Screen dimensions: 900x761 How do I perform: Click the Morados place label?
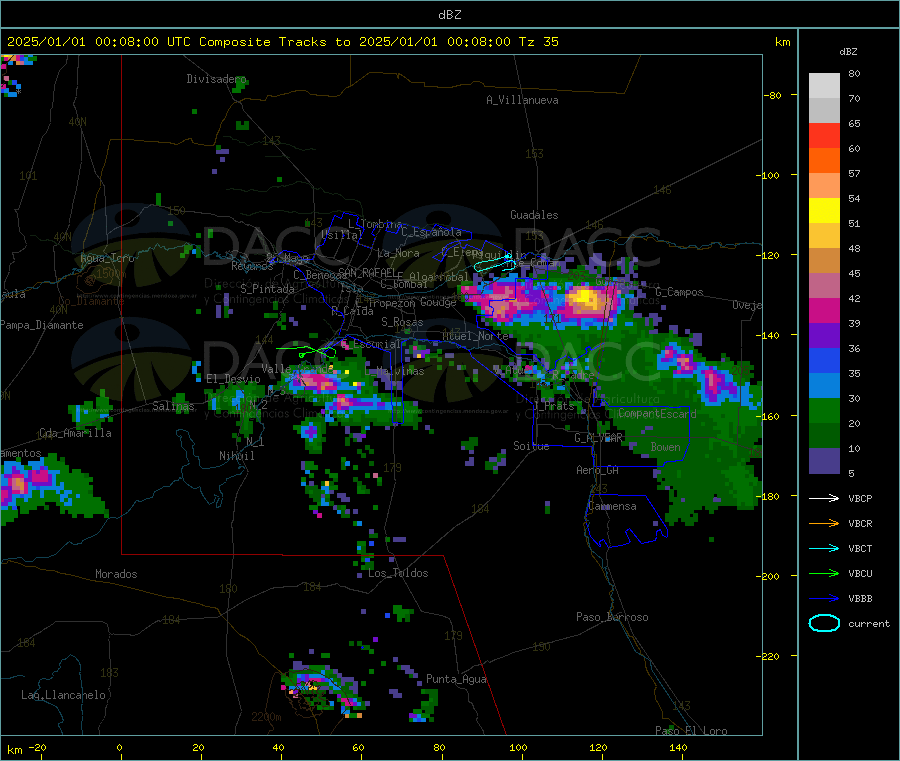[x=116, y=574]
